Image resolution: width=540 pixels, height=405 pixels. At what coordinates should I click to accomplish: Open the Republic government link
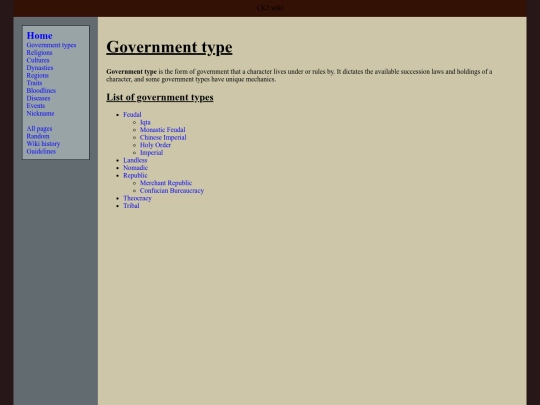[135, 175]
